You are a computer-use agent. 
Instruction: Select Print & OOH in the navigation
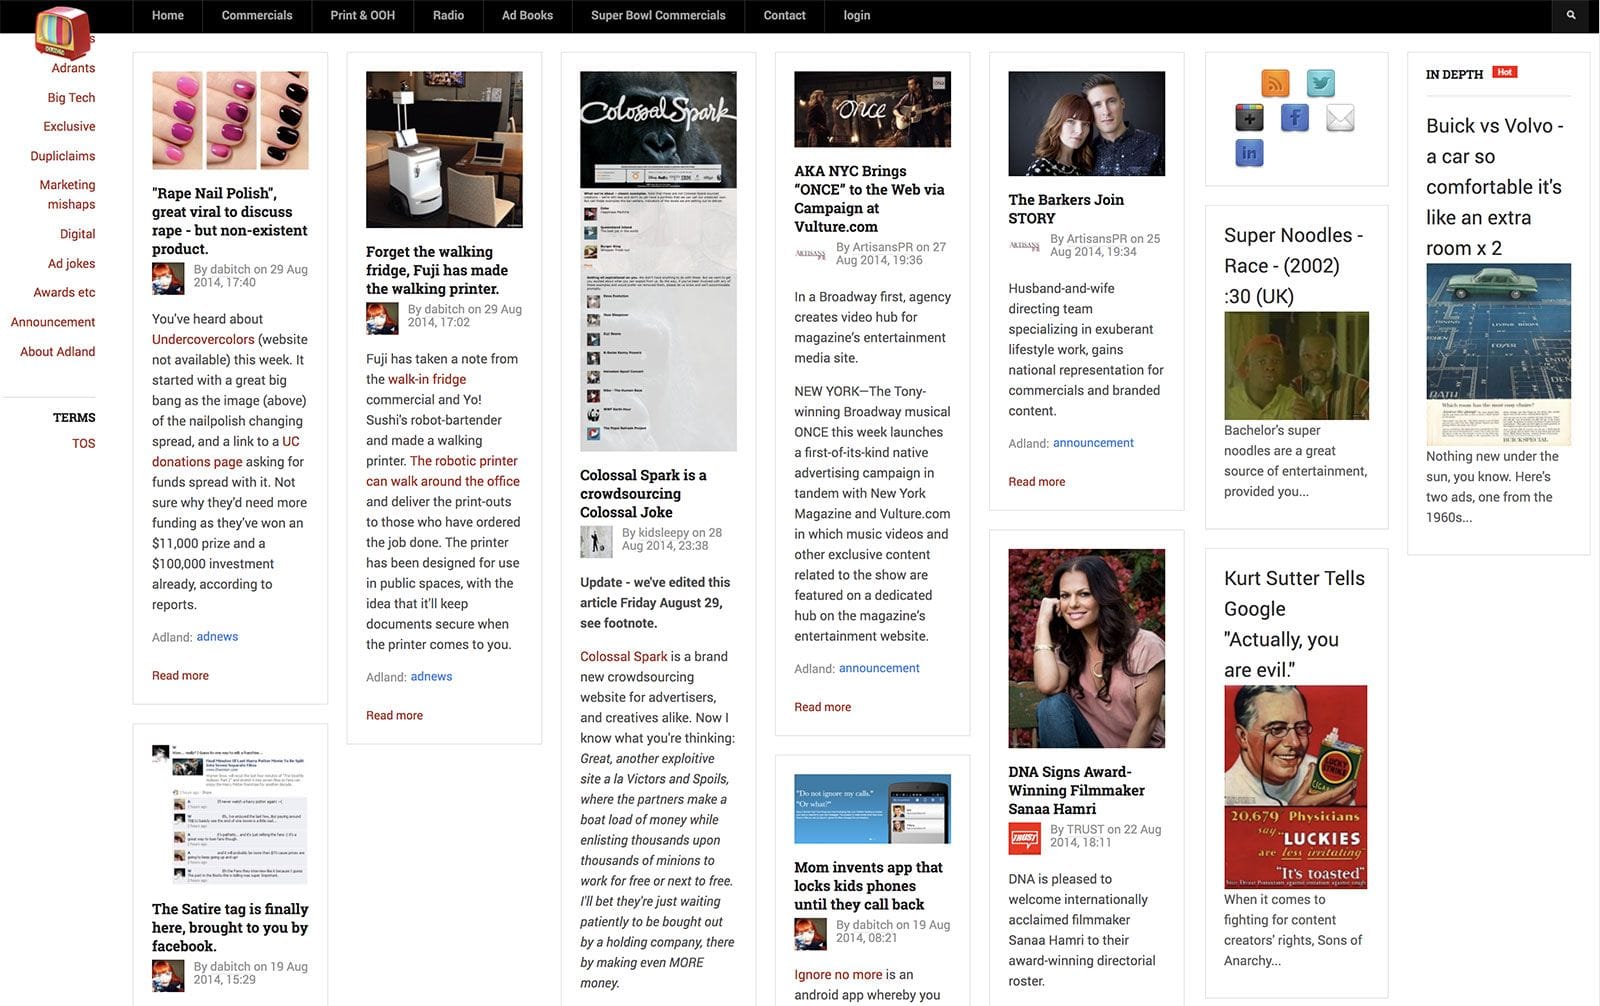coord(362,15)
